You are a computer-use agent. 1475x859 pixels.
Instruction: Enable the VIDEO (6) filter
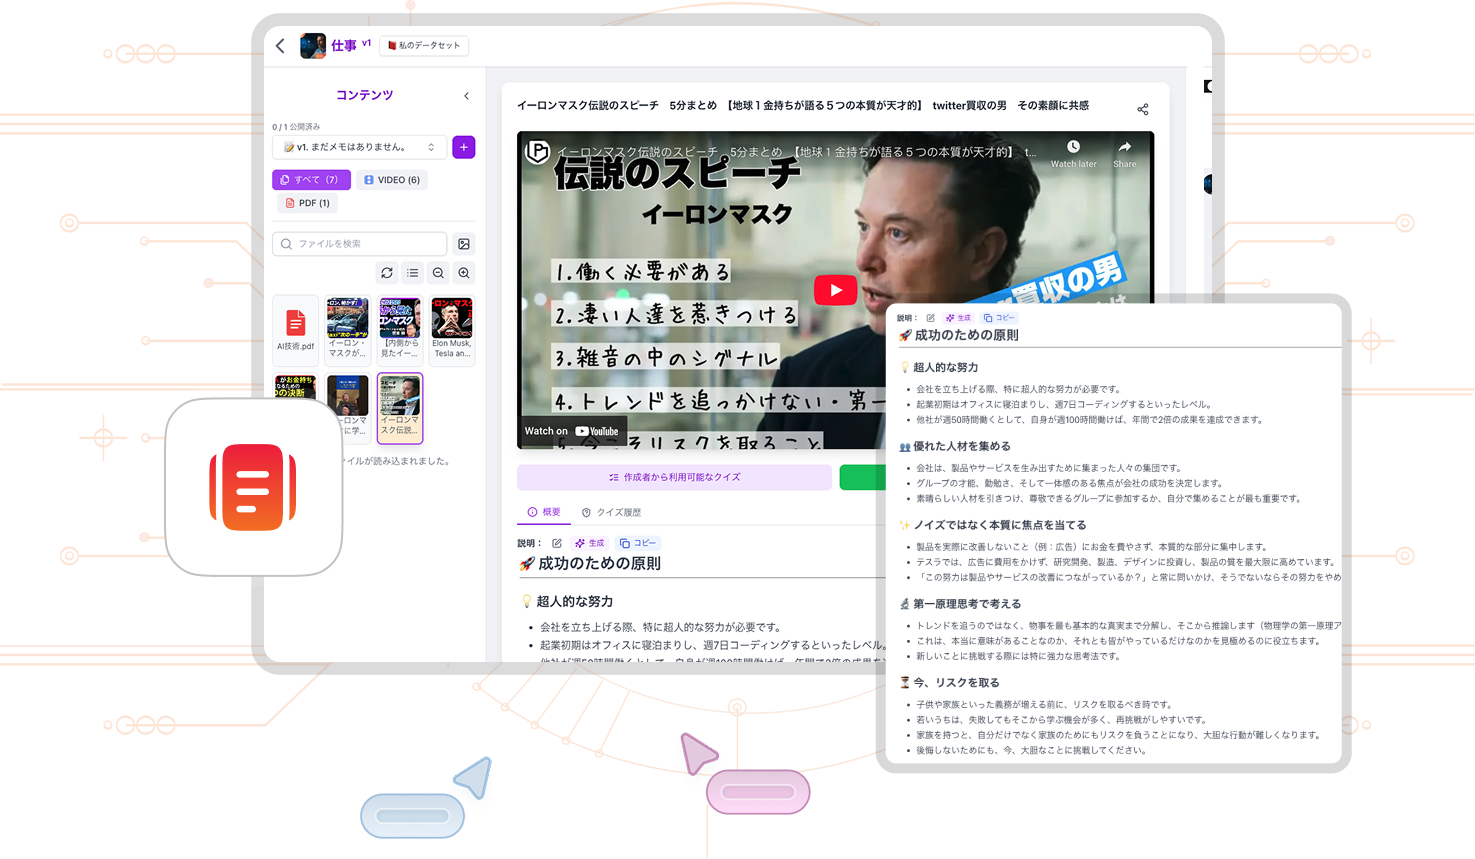coord(392,179)
